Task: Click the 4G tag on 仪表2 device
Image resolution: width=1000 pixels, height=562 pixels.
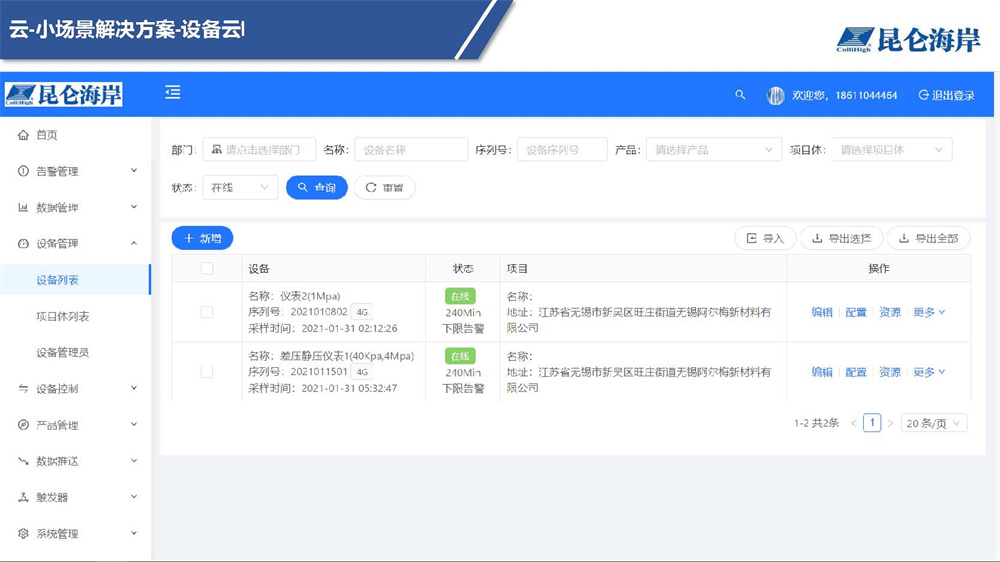Action: (361, 312)
